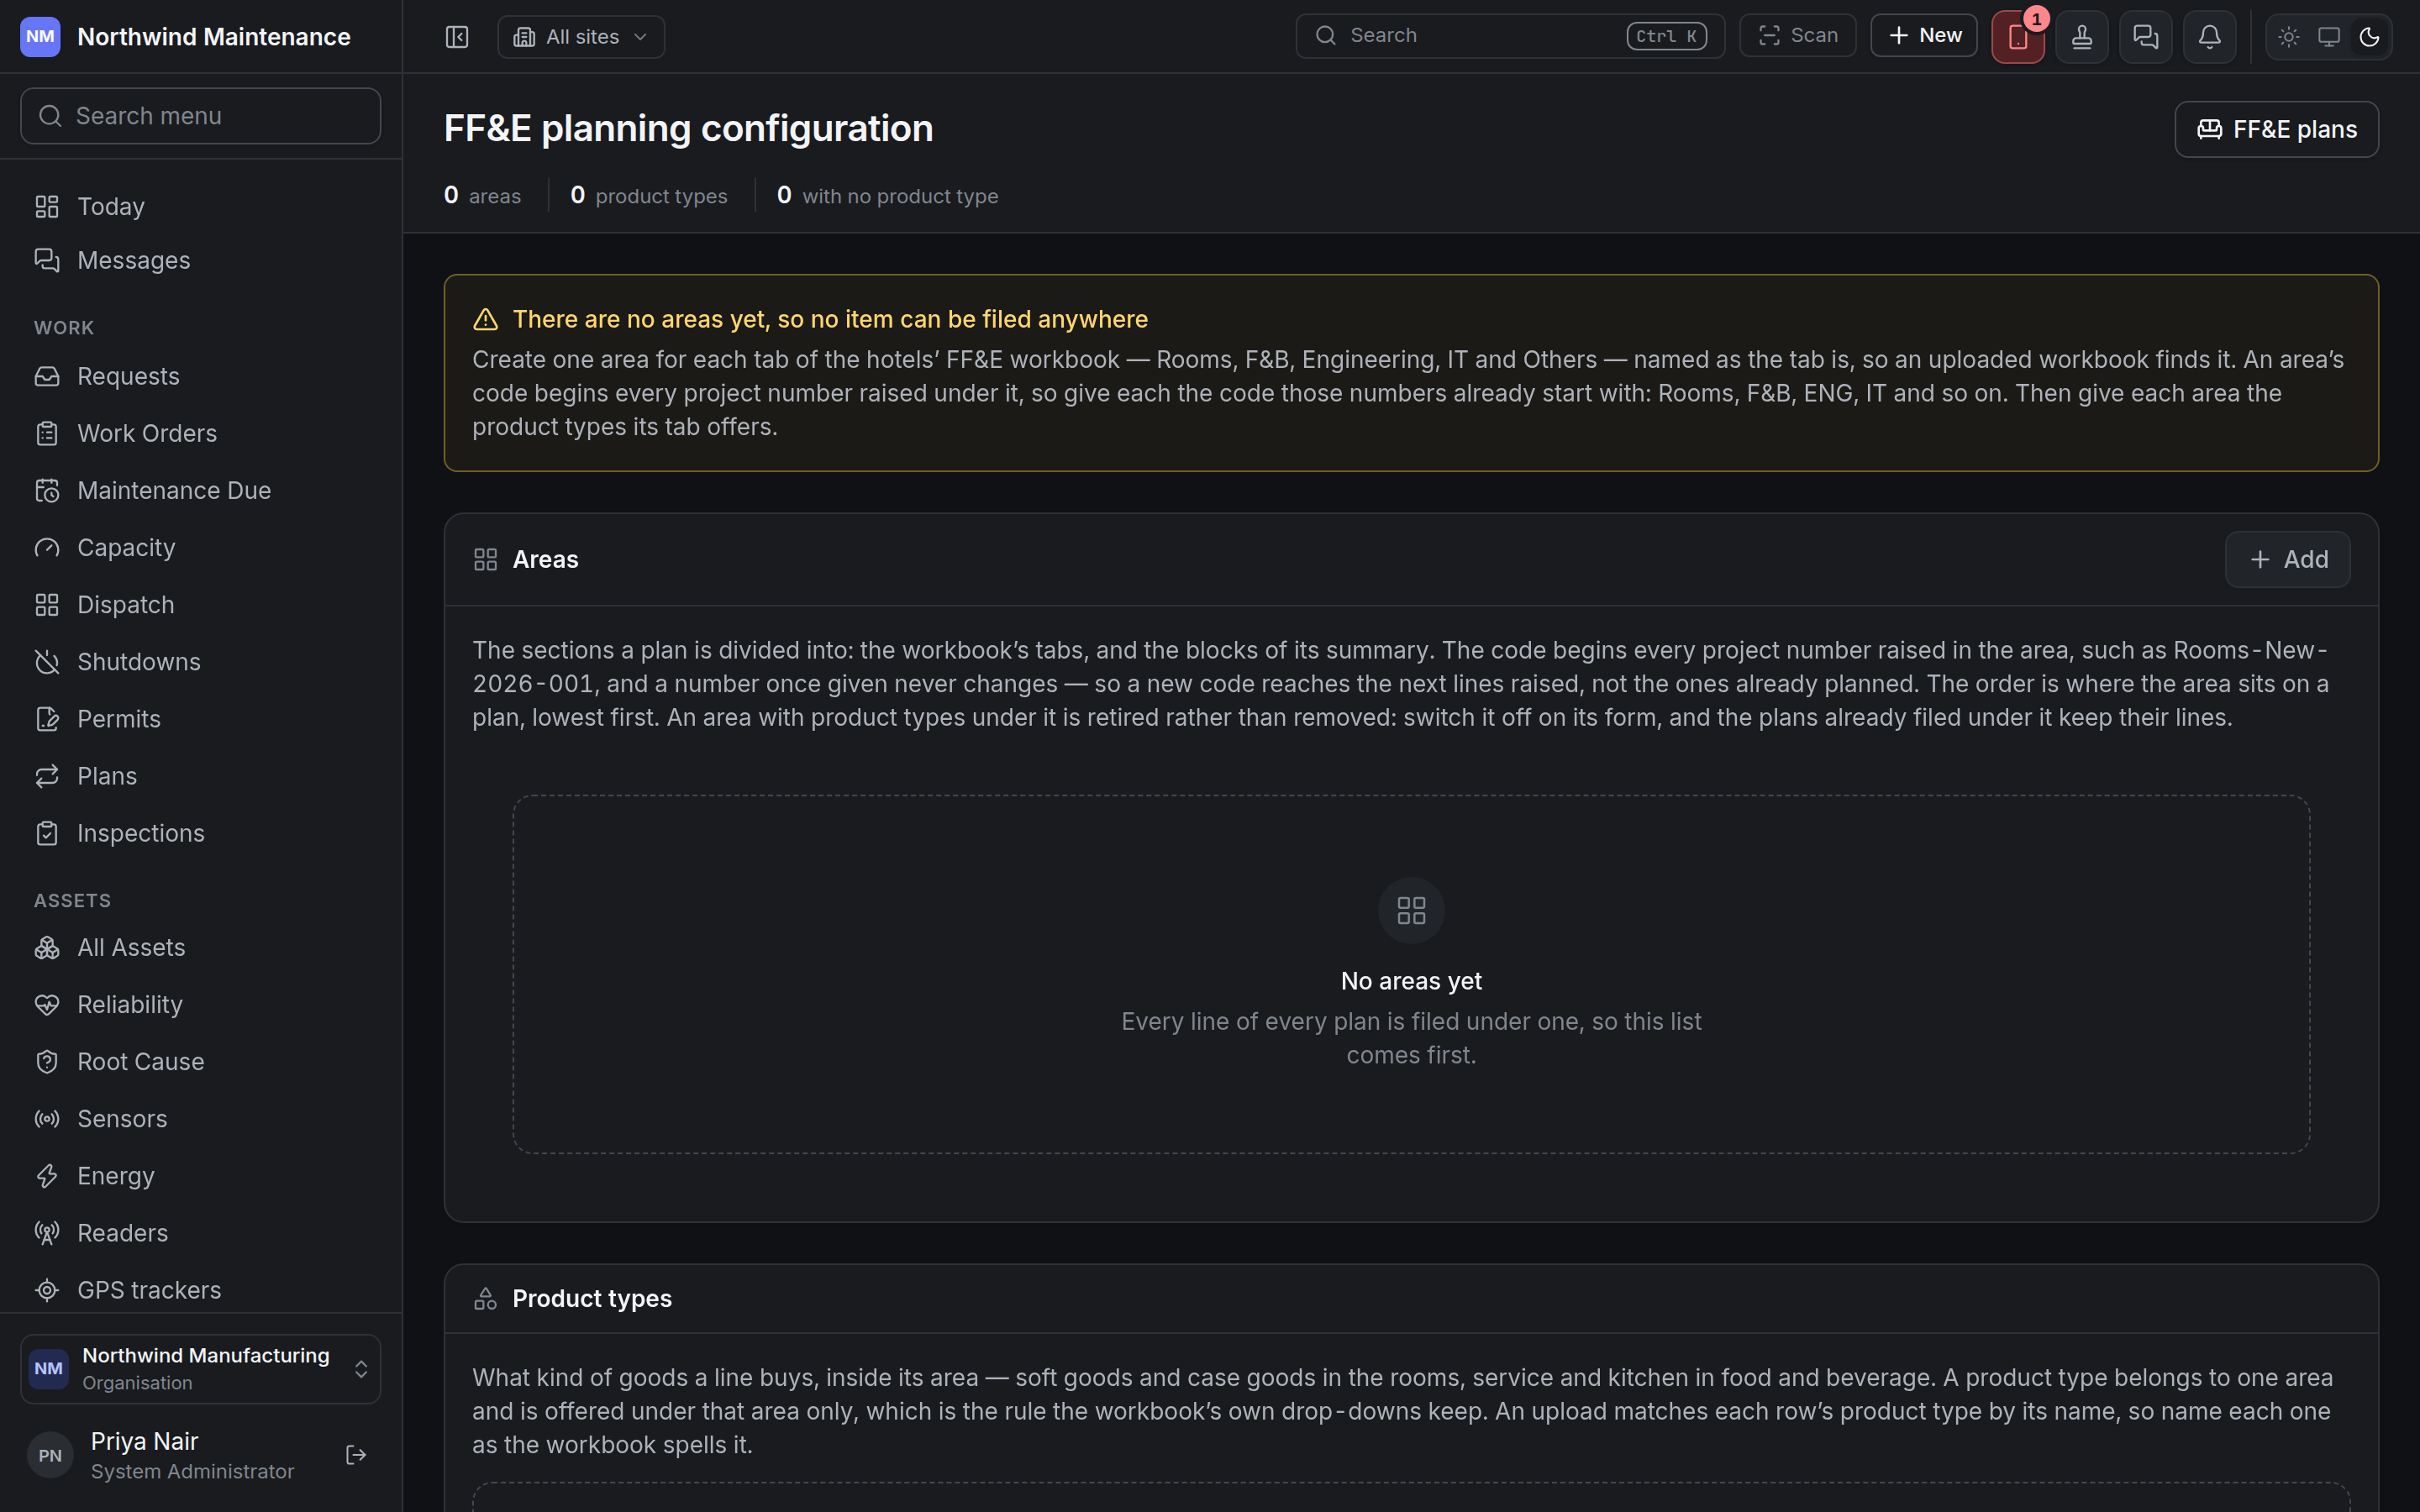Viewport: 2420px width, 1512px height.
Task: Go to Today in sidebar
Action: [200, 207]
